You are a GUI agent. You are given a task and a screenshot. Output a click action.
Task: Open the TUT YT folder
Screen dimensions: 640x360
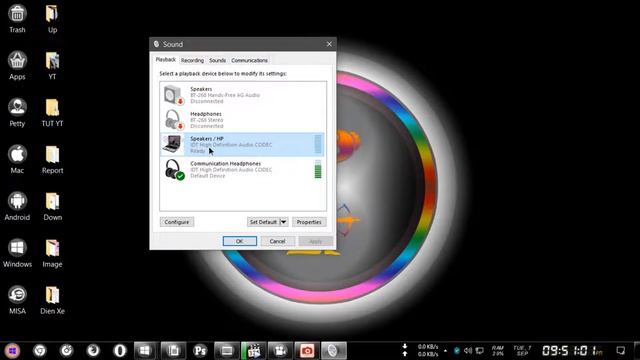pyautogui.click(x=52, y=112)
